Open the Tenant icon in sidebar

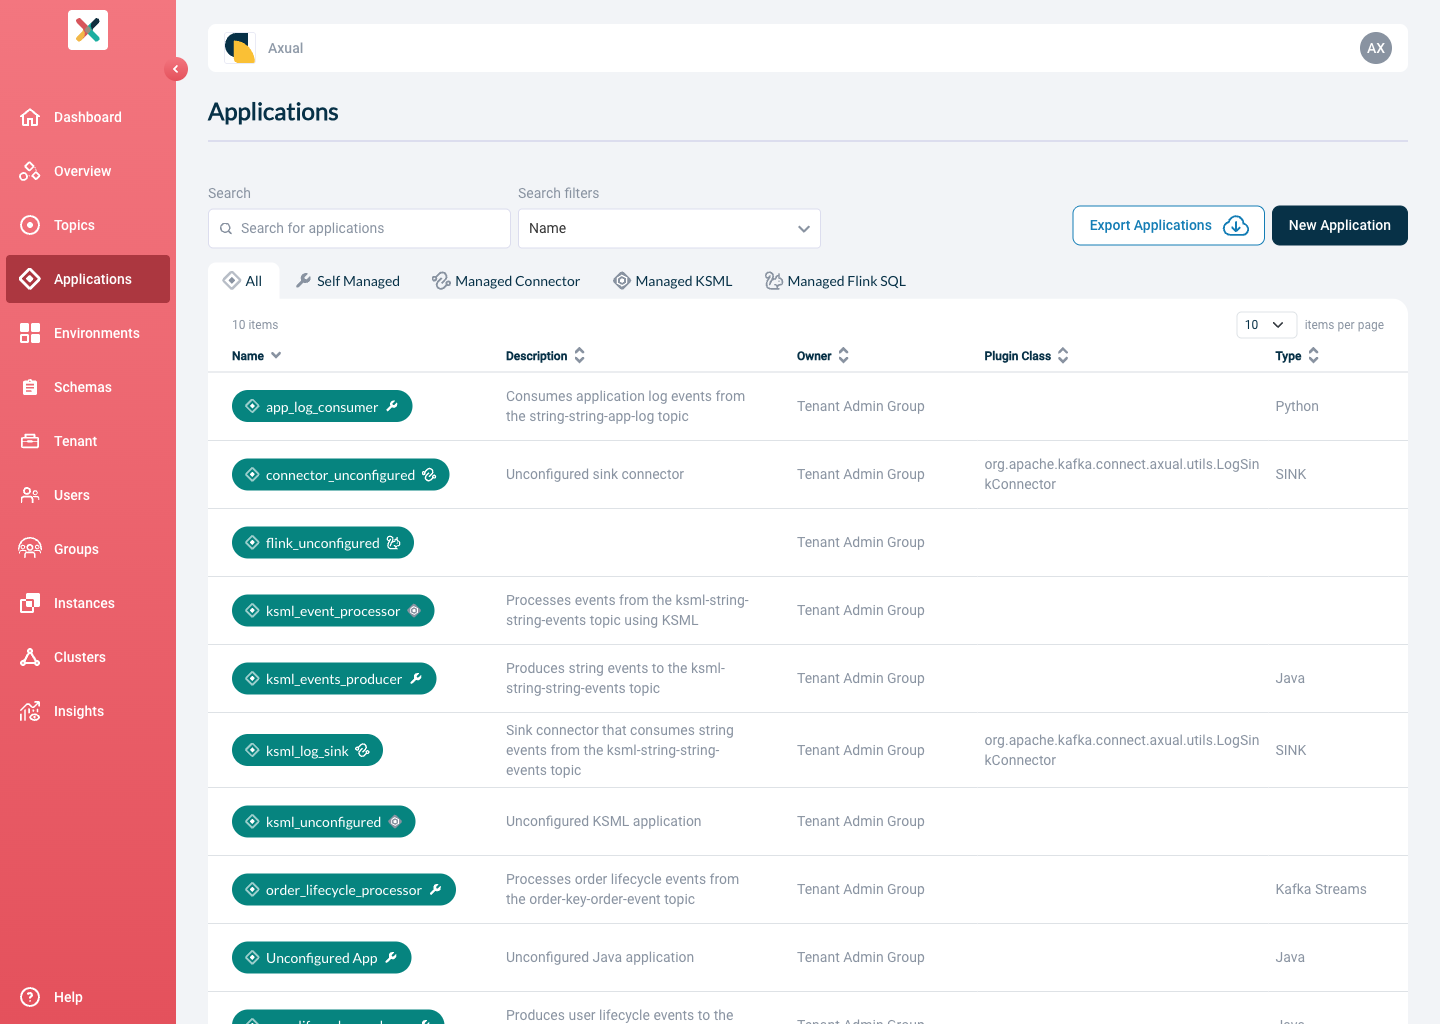(x=30, y=441)
